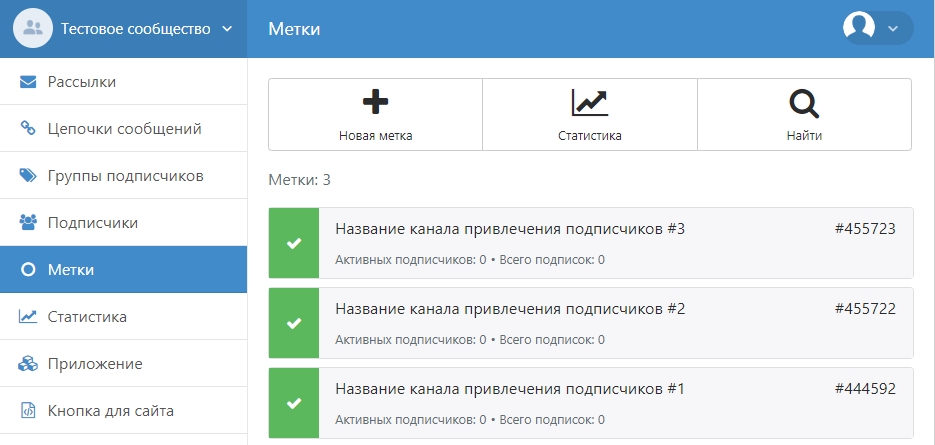Click the envelope icon beside Рассылки
The image size is (935, 445).
coord(28,82)
